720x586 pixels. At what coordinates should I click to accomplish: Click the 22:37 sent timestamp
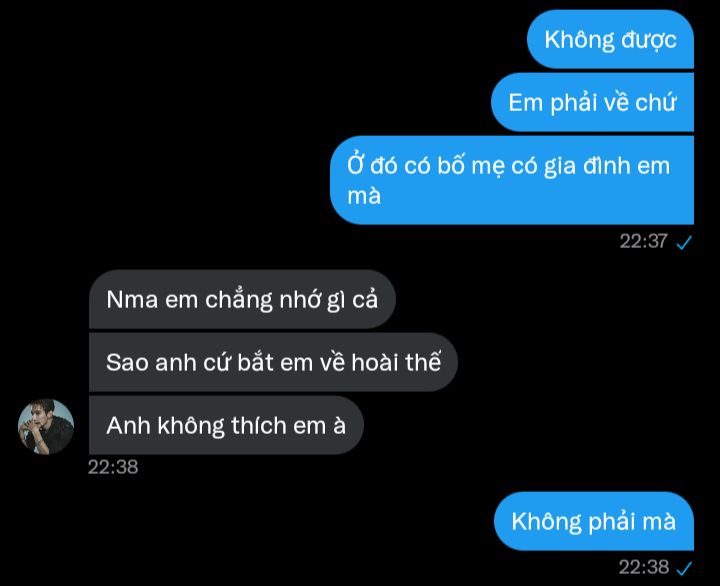click(x=643, y=241)
